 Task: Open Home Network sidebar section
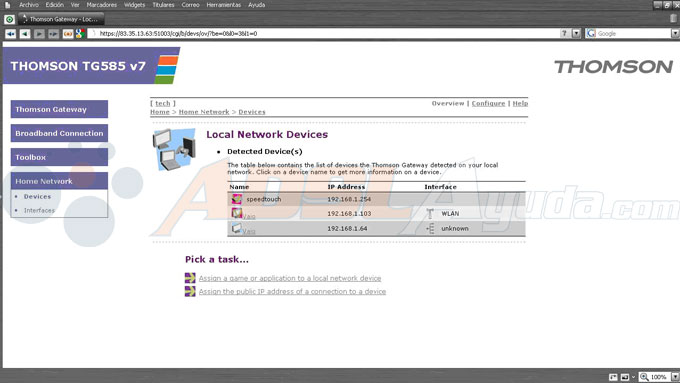(59, 181)
